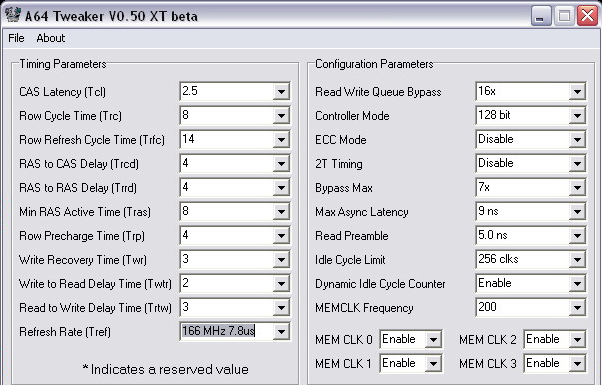
Task: Open the MEM CLK 0 dropdown
Action: pos(433,339)
